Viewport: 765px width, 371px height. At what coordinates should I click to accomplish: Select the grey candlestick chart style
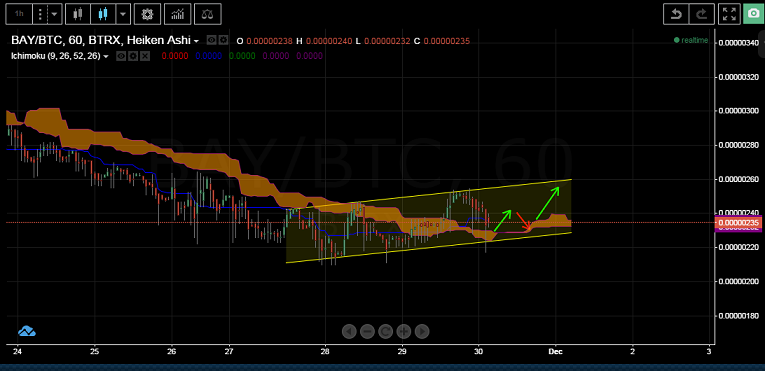[78, 14]
